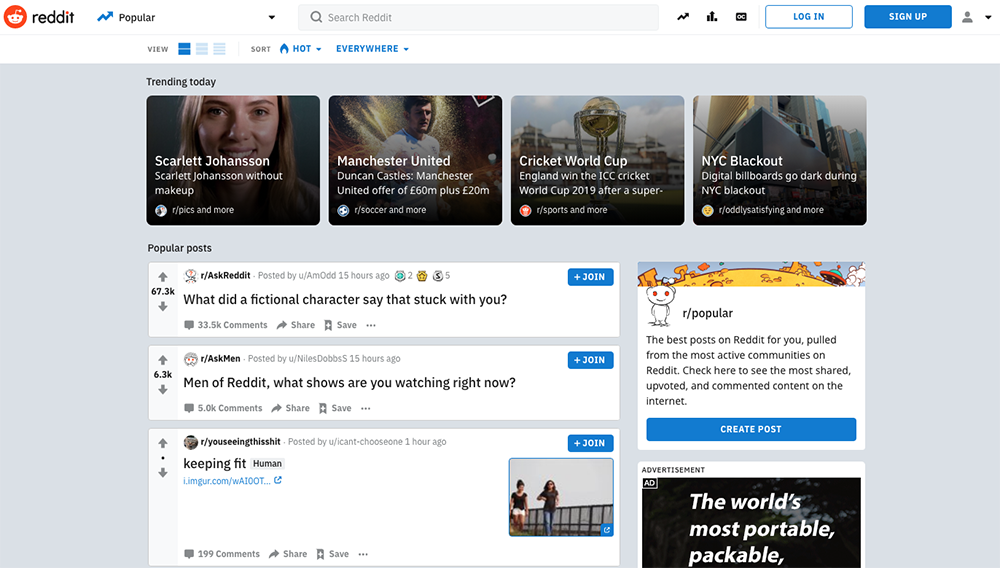Upvote the 'keeping fit' post
1000x568 pixels.
pos(163,443)
